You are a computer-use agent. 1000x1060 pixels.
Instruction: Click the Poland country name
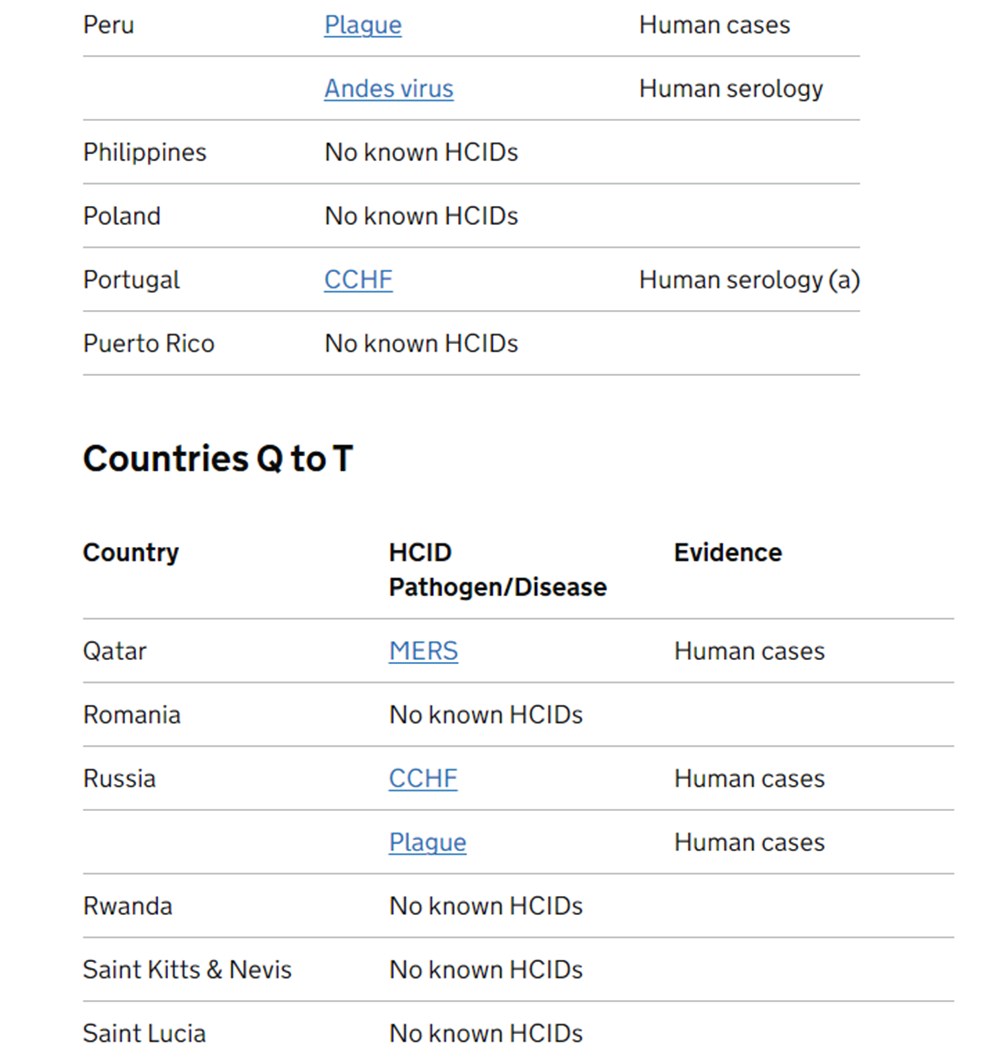(122, 216)
